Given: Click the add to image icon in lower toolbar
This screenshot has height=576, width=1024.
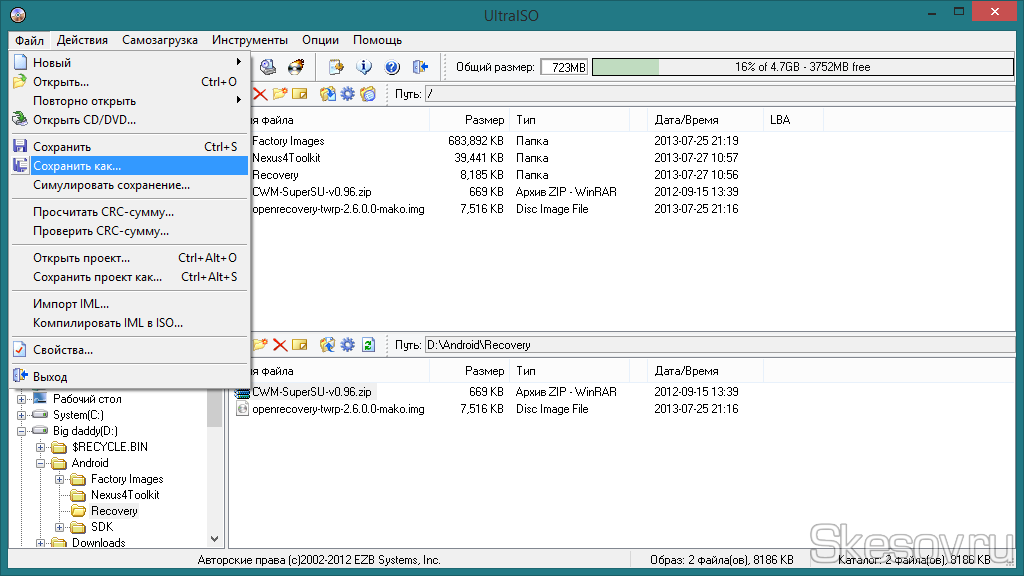Looking at the screenshot, I should tap(327, 345).
